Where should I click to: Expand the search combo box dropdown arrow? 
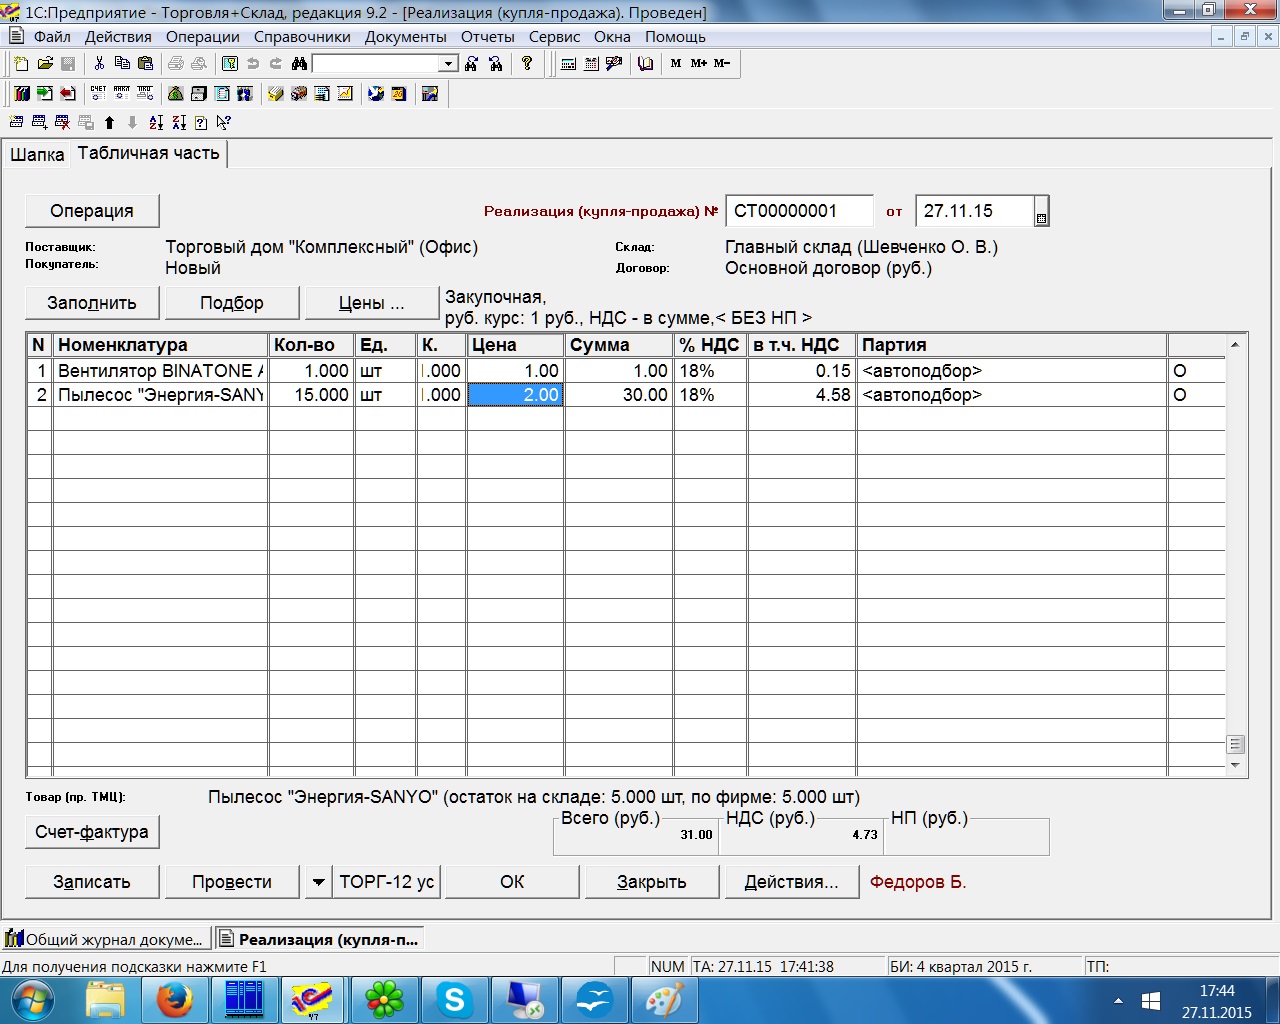click(x=449, y=64)
